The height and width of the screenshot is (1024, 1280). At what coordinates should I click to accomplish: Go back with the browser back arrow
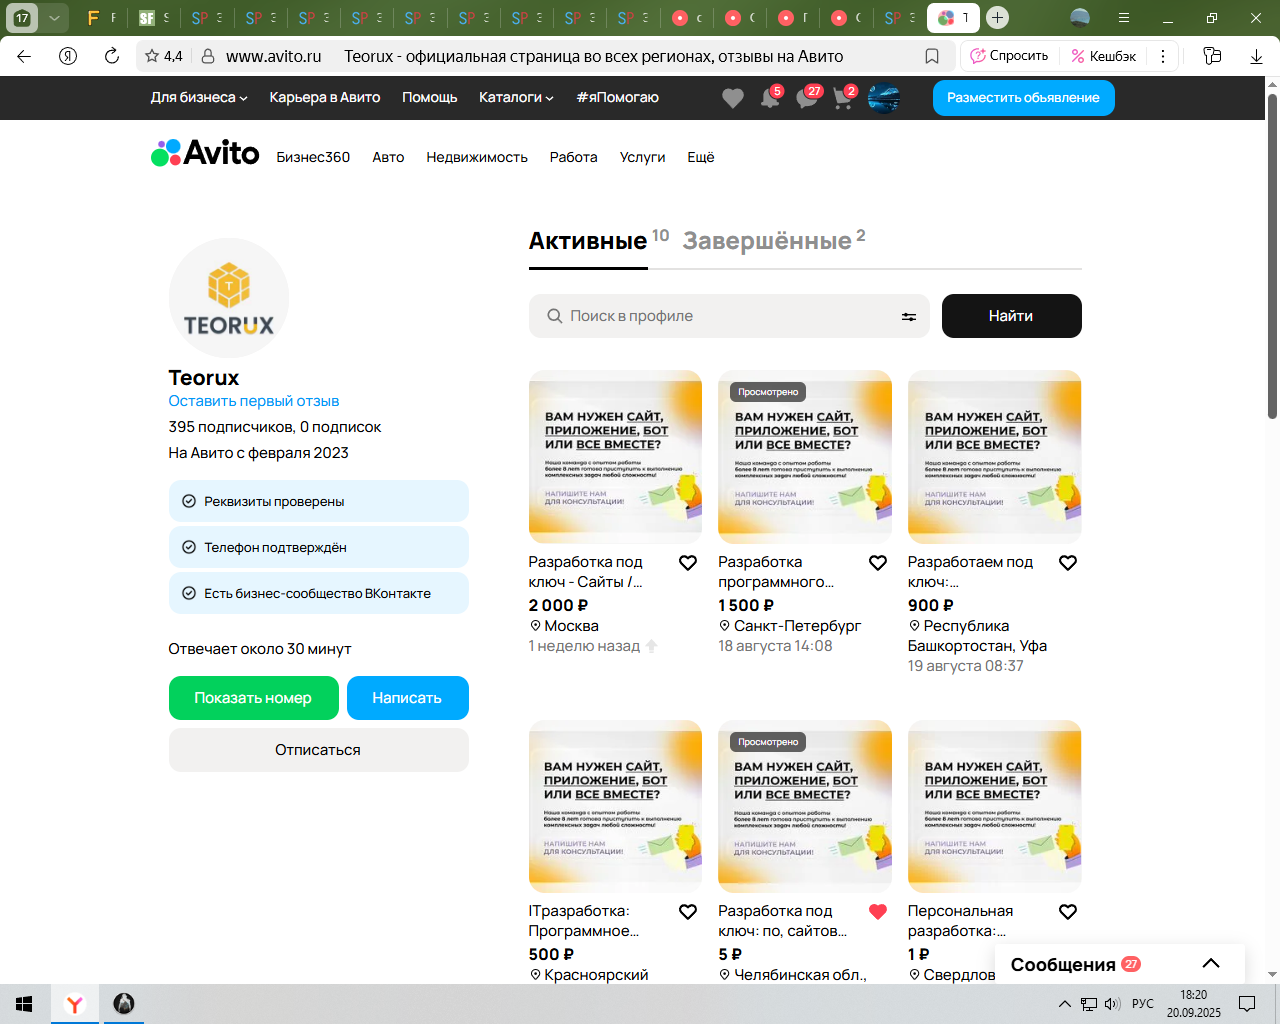pos(24,56)
